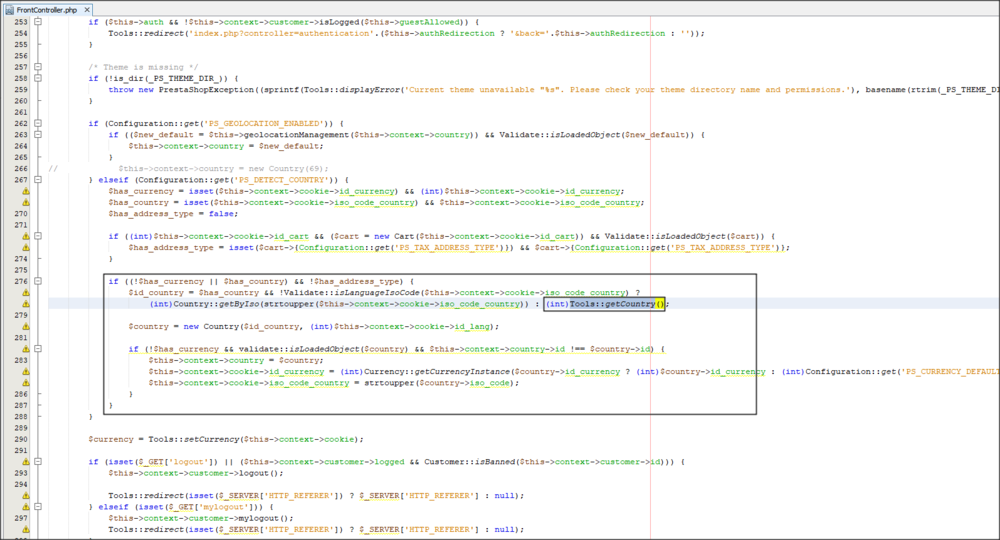Click the $new_default assignment on line 264
Image resolution: width=1000 pixels, height=540 pixels.
click(226, 146)
